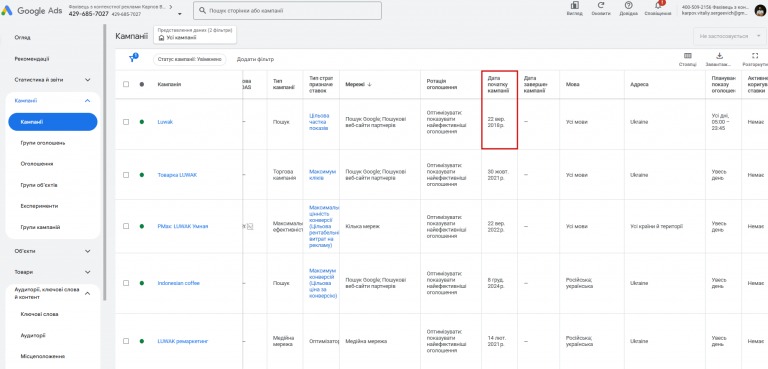This screenshot has height=369, width=768.
Task: Tick the checkbox for Luwak campaign
Action: point(126,122)
